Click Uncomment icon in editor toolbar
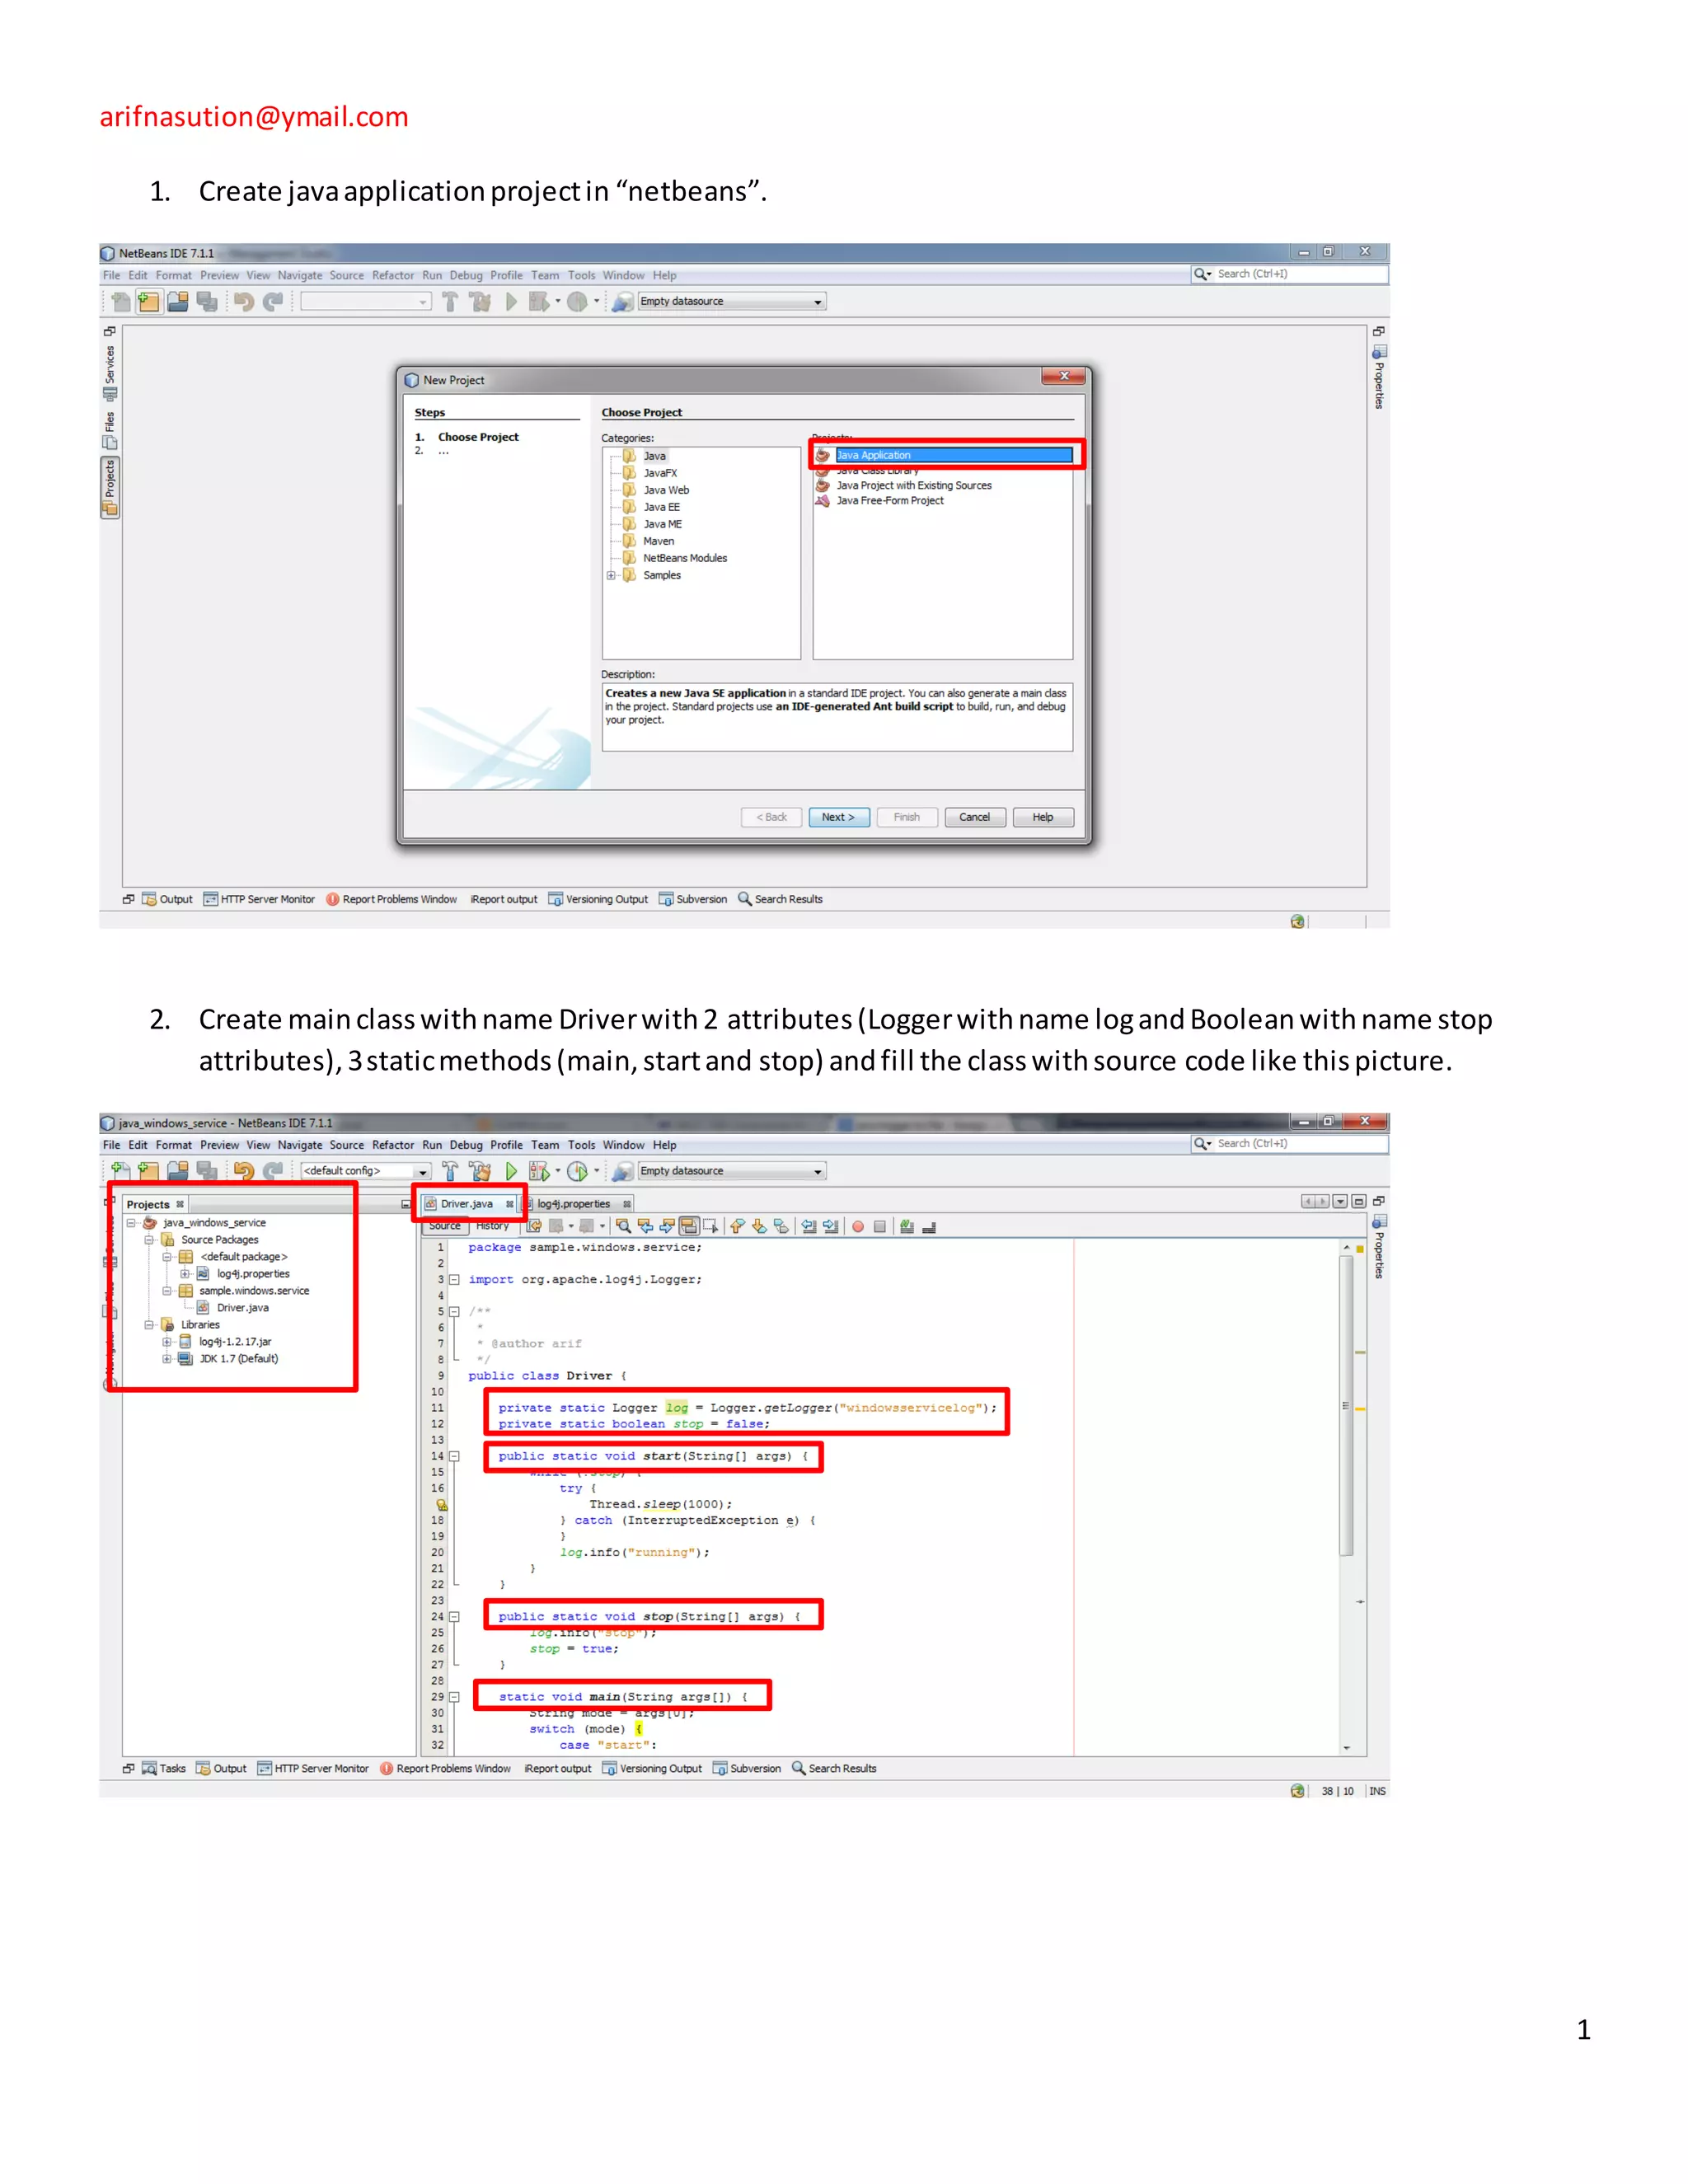1688x2184 pixels. pyautogui.click(x=929, y=1227)
